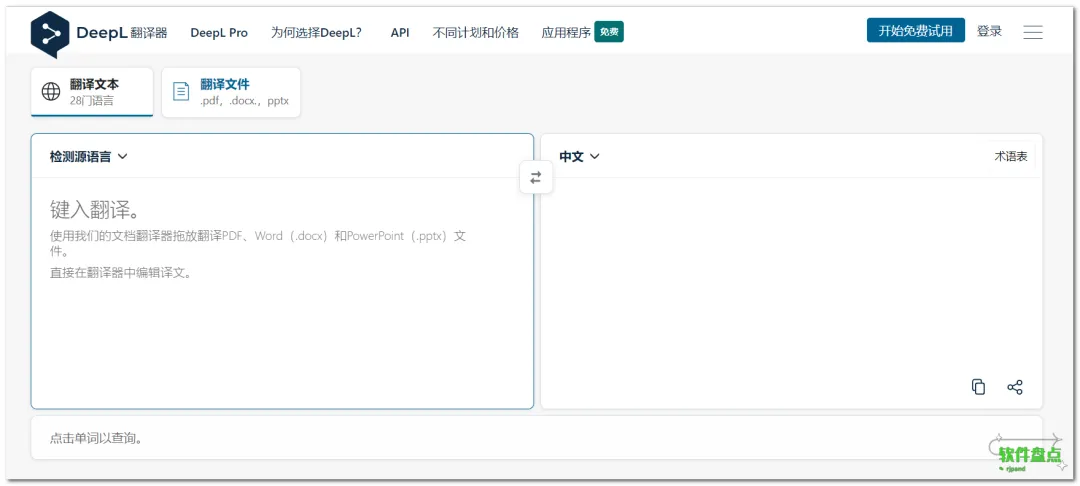The height and width of the screenshot is (486, 1080).
Task: Open 不同计划和价格 menu item
Action: tap(475, 32)
